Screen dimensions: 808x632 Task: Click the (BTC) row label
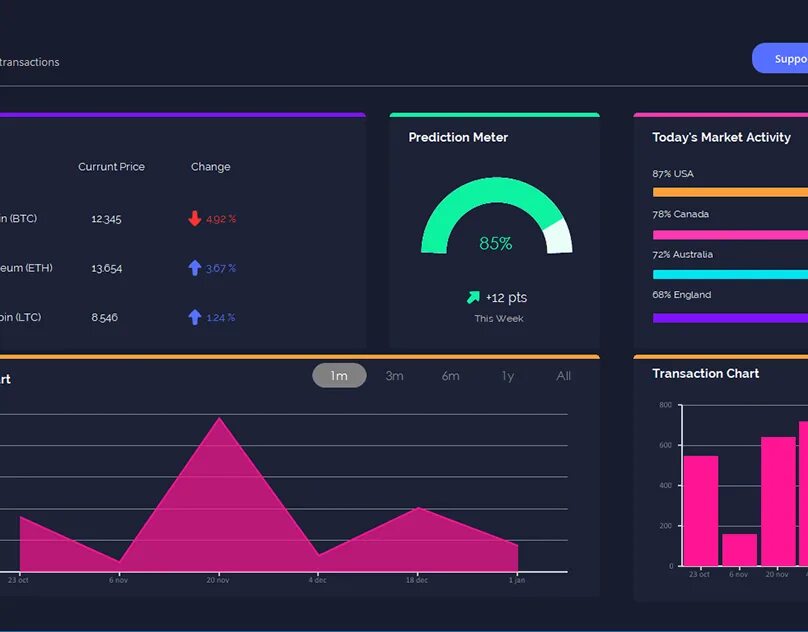coord(19,219)
